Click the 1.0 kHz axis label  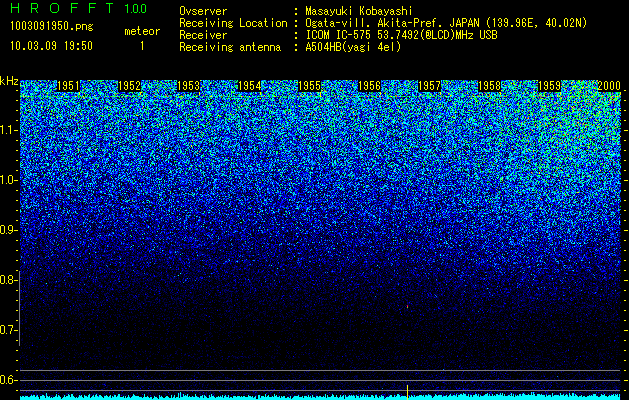pyautogui.click(x=9, y=180)
